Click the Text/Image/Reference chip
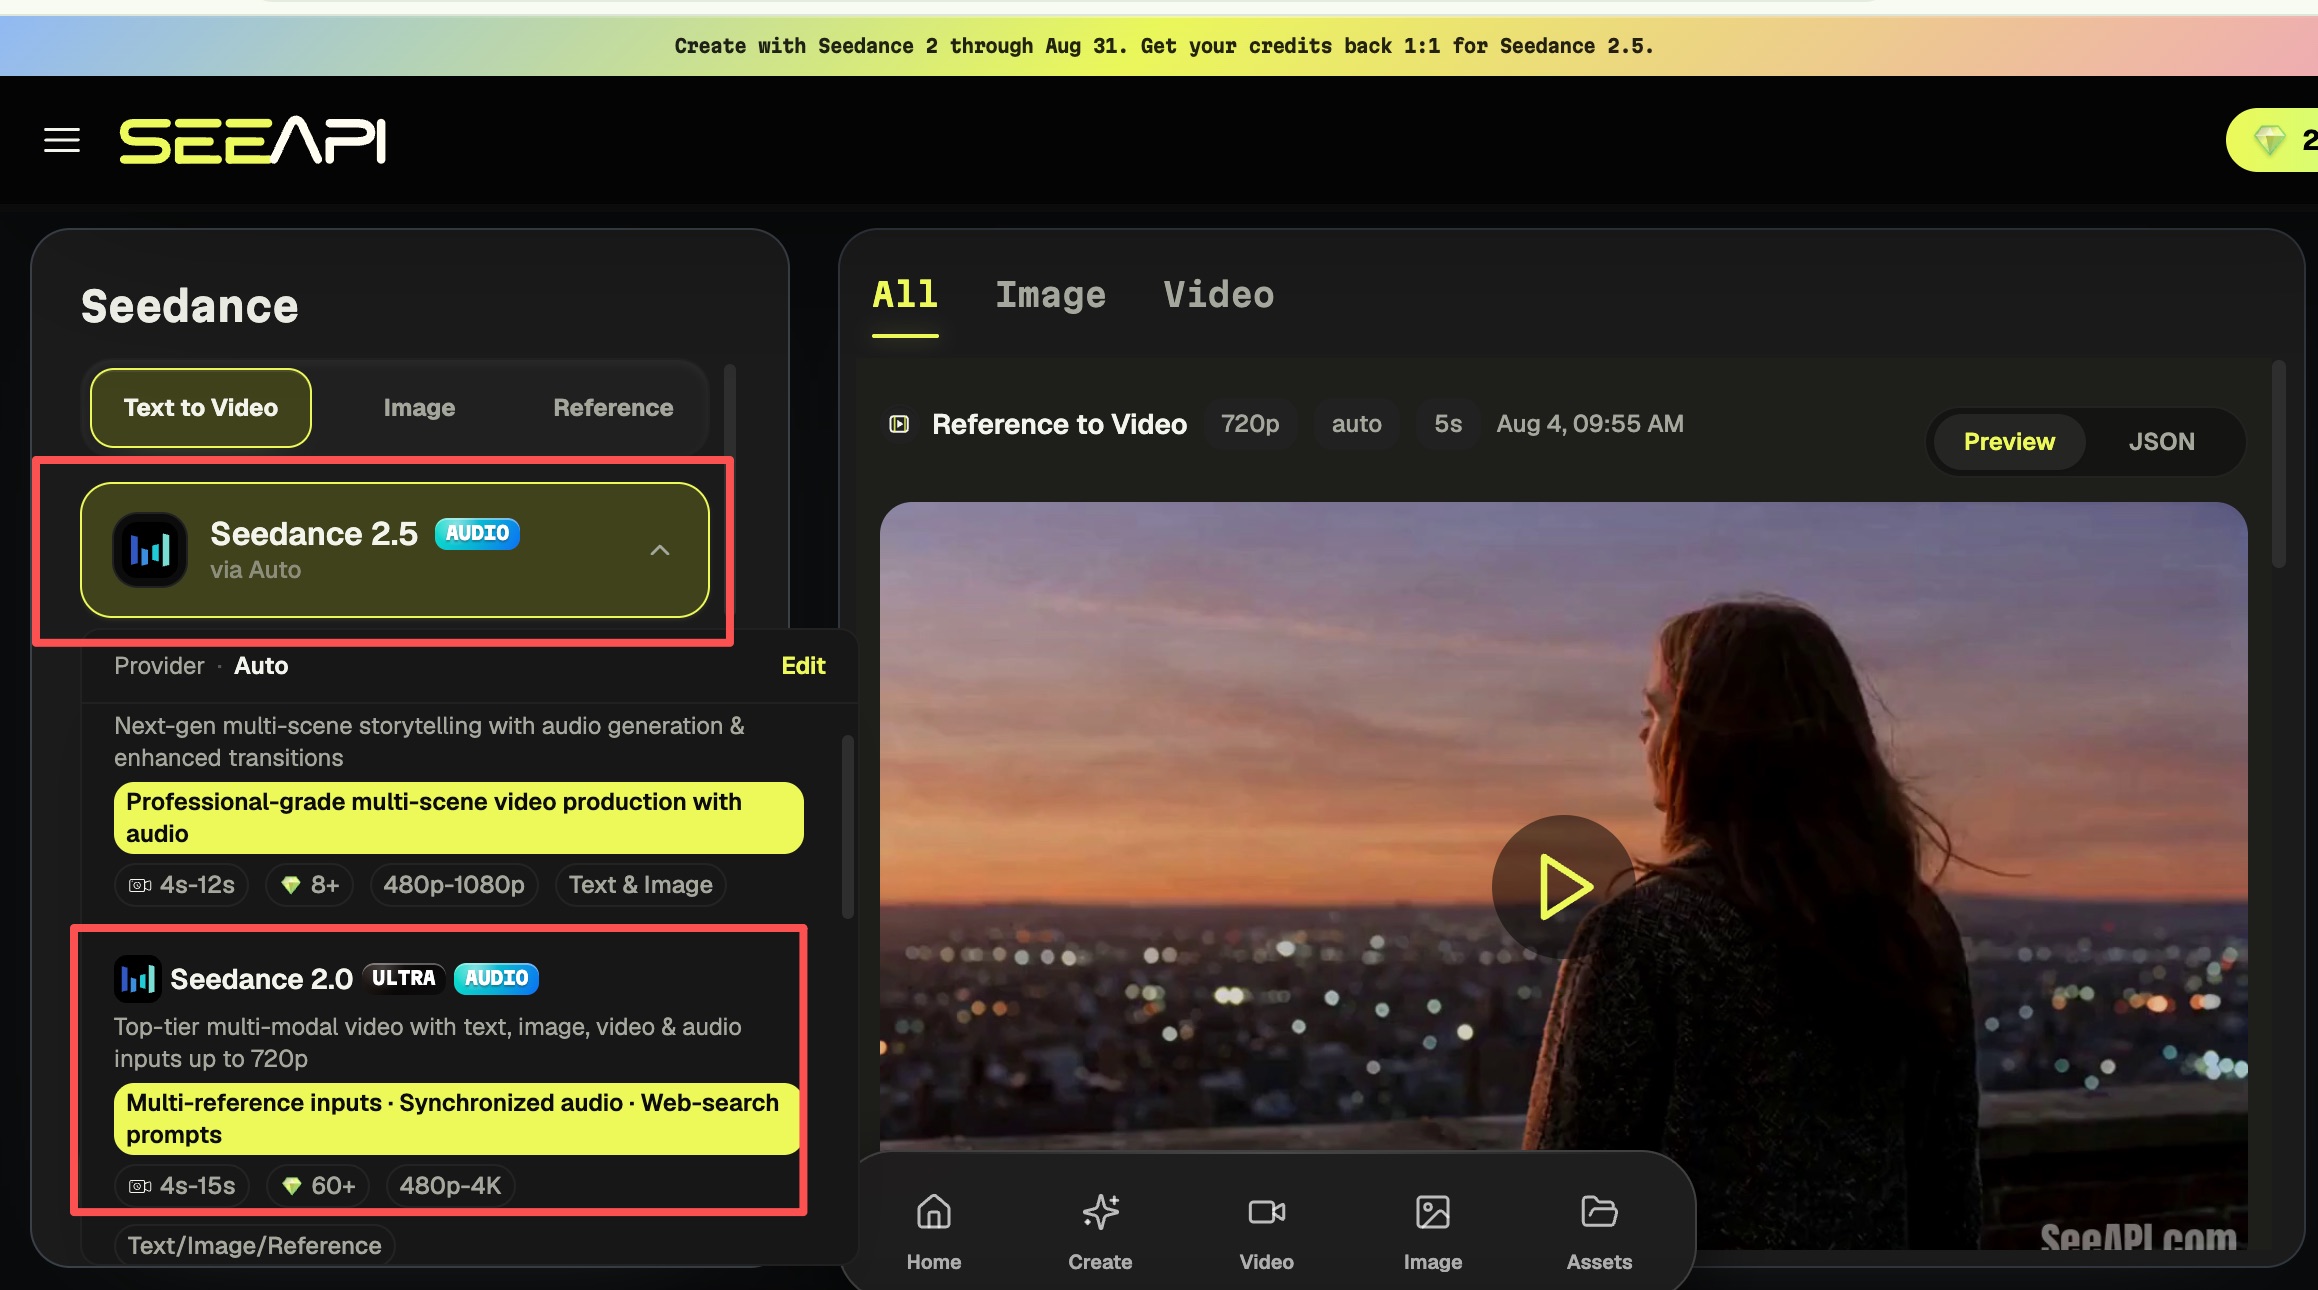 click(x=254, y=1246)
